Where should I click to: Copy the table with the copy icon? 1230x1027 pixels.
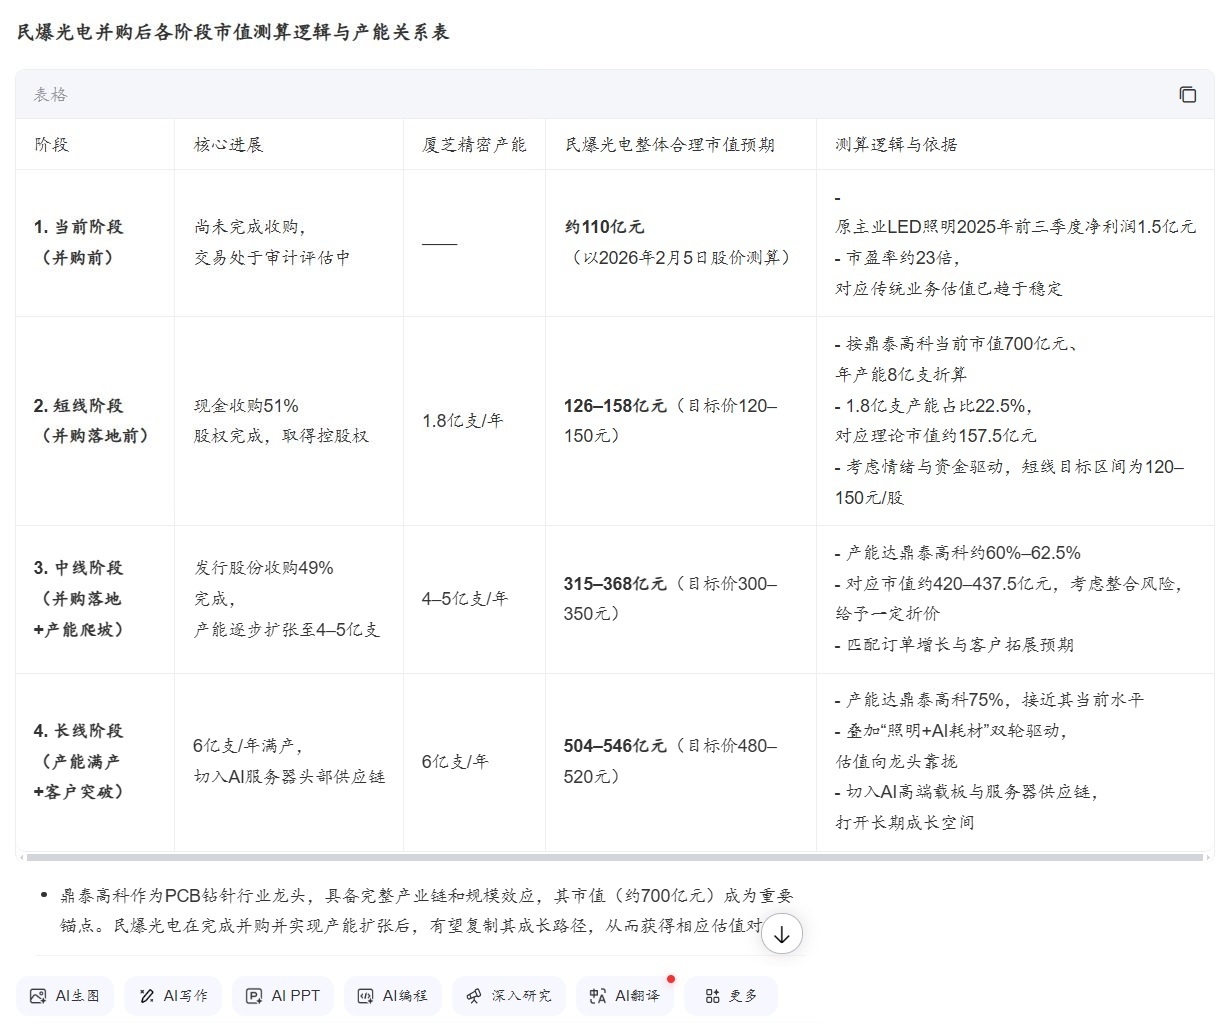1187,94
